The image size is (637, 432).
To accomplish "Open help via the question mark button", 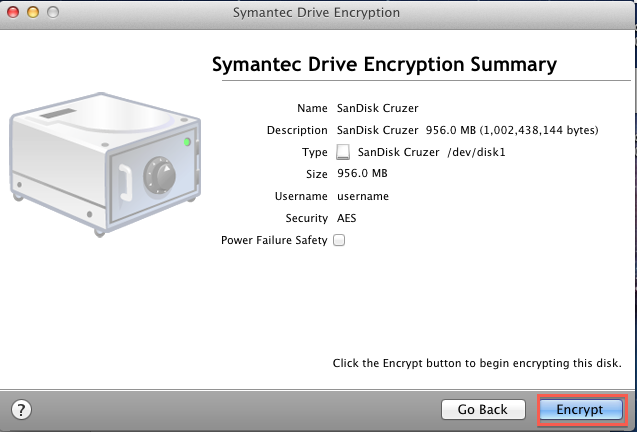I will click(21, 410).
